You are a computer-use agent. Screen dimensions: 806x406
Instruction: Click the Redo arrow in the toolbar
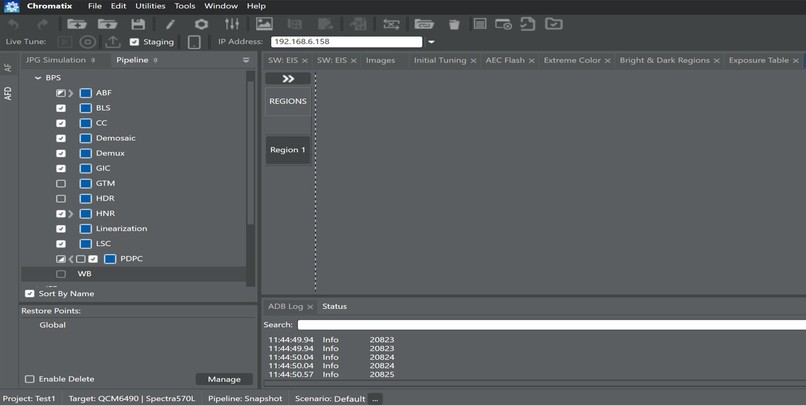[x=43, y=24]
